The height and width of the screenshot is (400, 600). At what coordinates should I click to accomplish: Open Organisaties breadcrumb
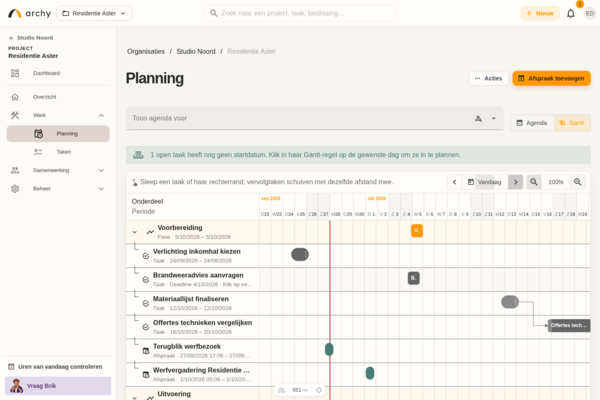click(146, 51)
